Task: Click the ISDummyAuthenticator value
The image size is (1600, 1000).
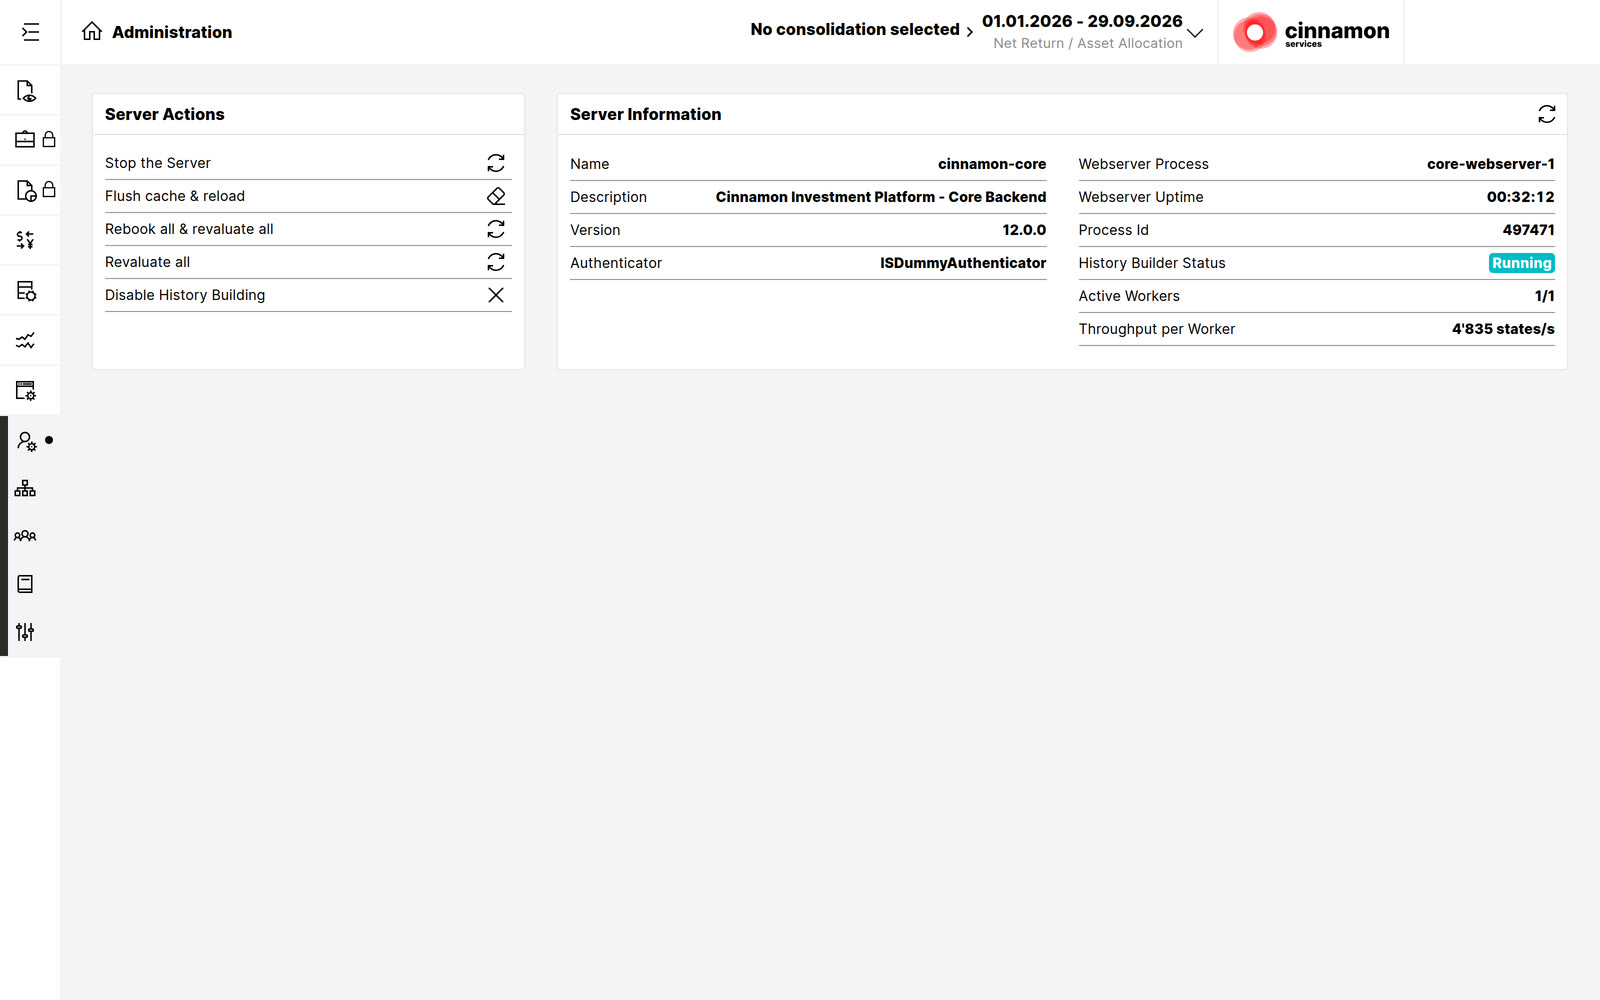Action: (x=963, y=263)
